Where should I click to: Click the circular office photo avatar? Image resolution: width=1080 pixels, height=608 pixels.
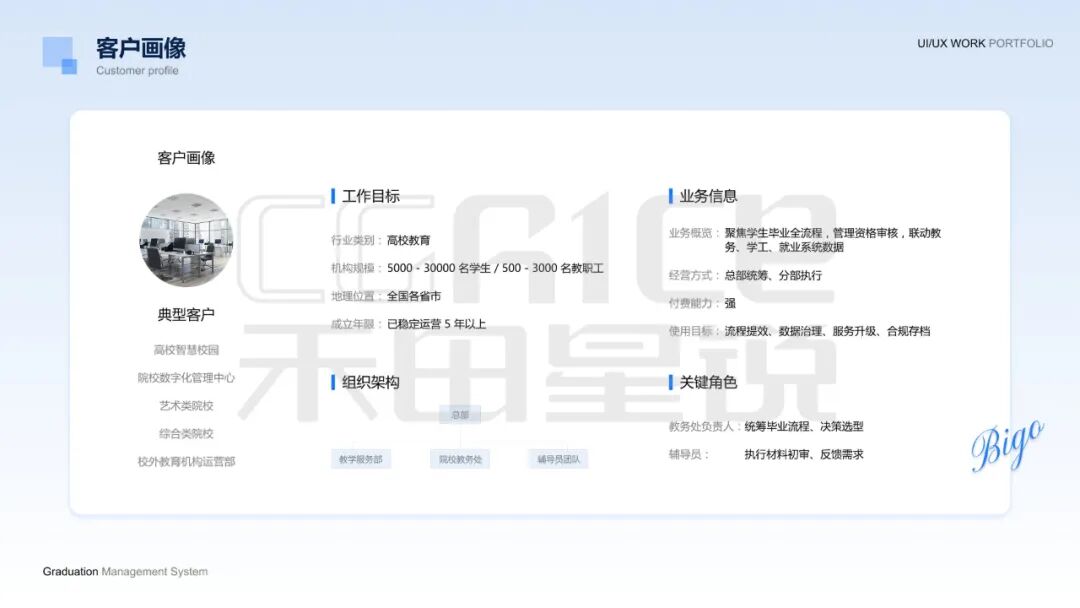pos(186,240)
